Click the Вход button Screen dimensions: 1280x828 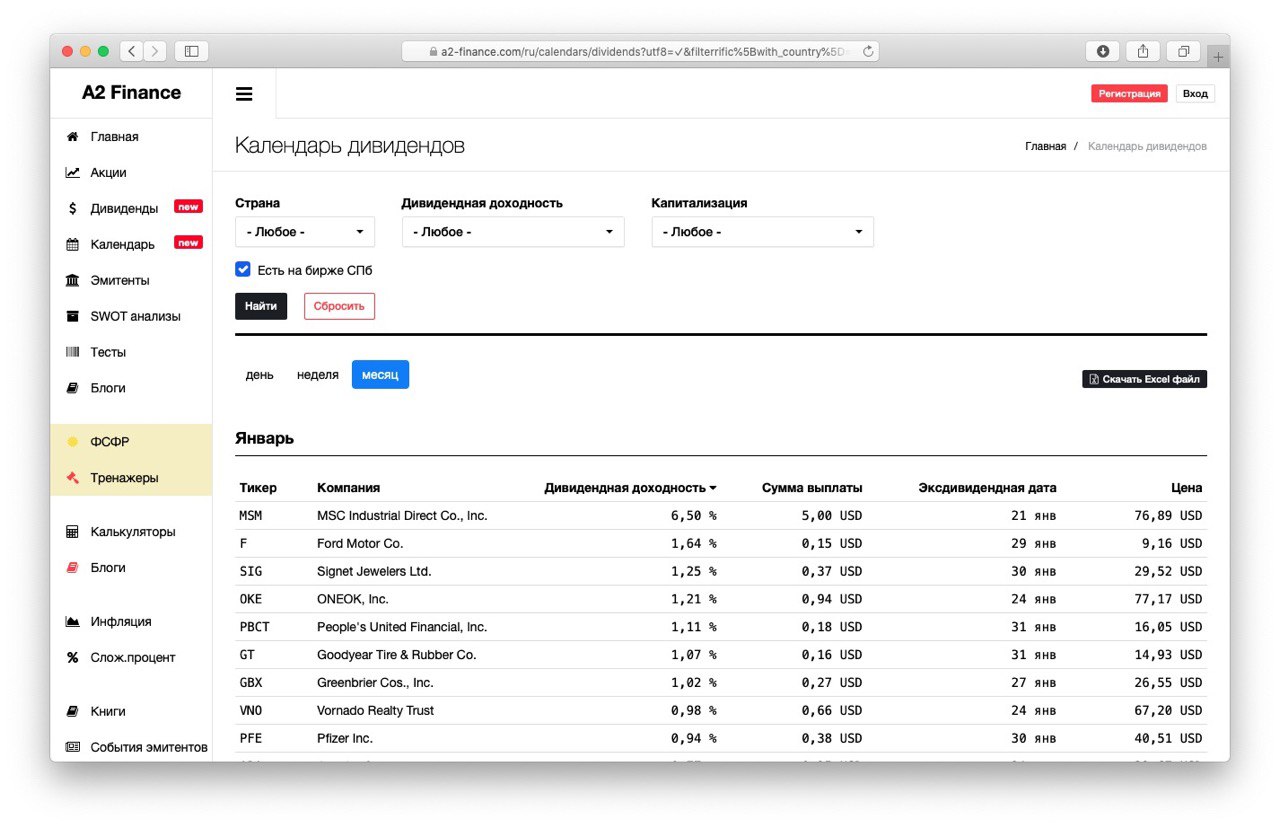pyautogui.click(x=1195, y=93)
